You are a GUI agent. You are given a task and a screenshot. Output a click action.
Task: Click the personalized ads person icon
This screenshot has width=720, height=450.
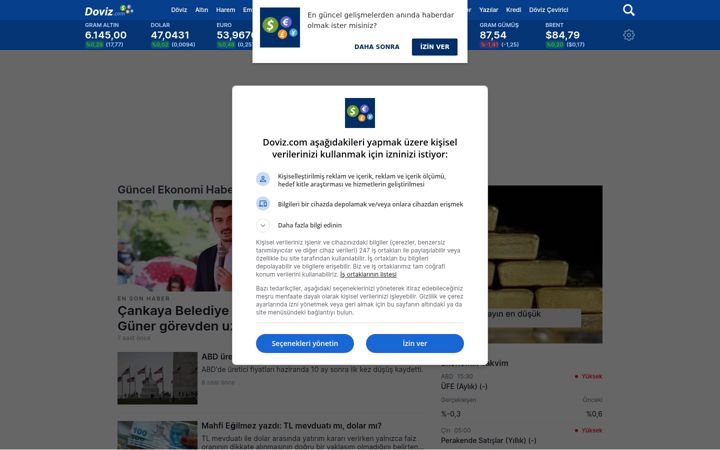coord(263,179)
